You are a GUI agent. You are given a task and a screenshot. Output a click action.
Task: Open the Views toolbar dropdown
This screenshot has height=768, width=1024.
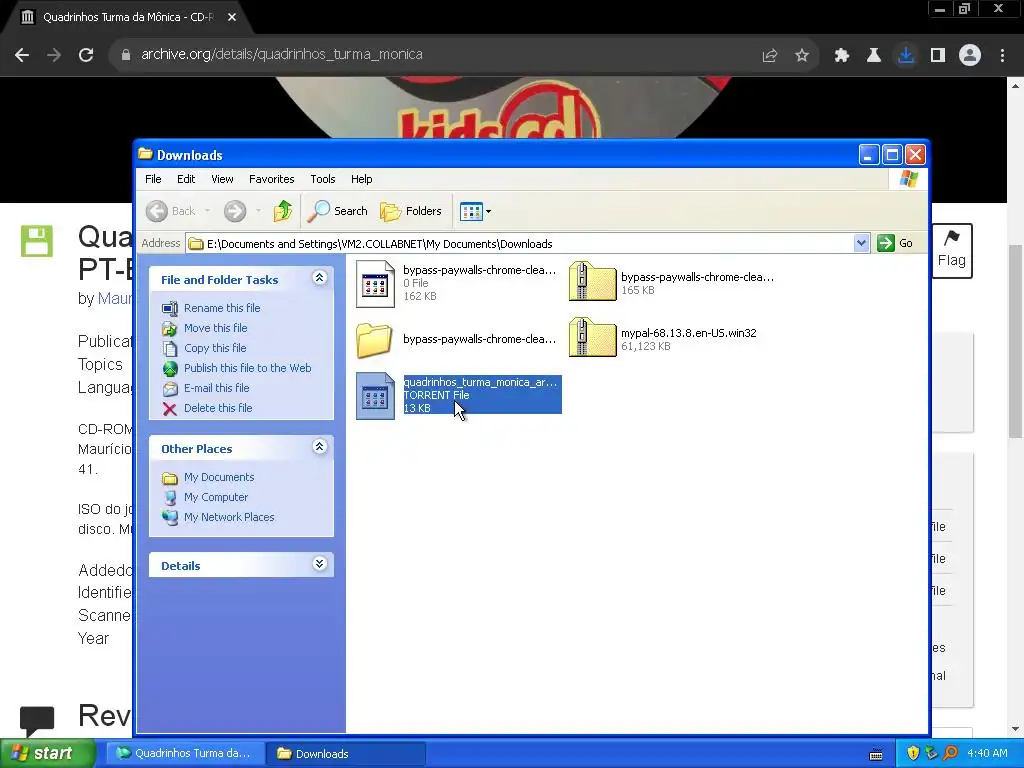pyautogui.click(x=475, y=211)
